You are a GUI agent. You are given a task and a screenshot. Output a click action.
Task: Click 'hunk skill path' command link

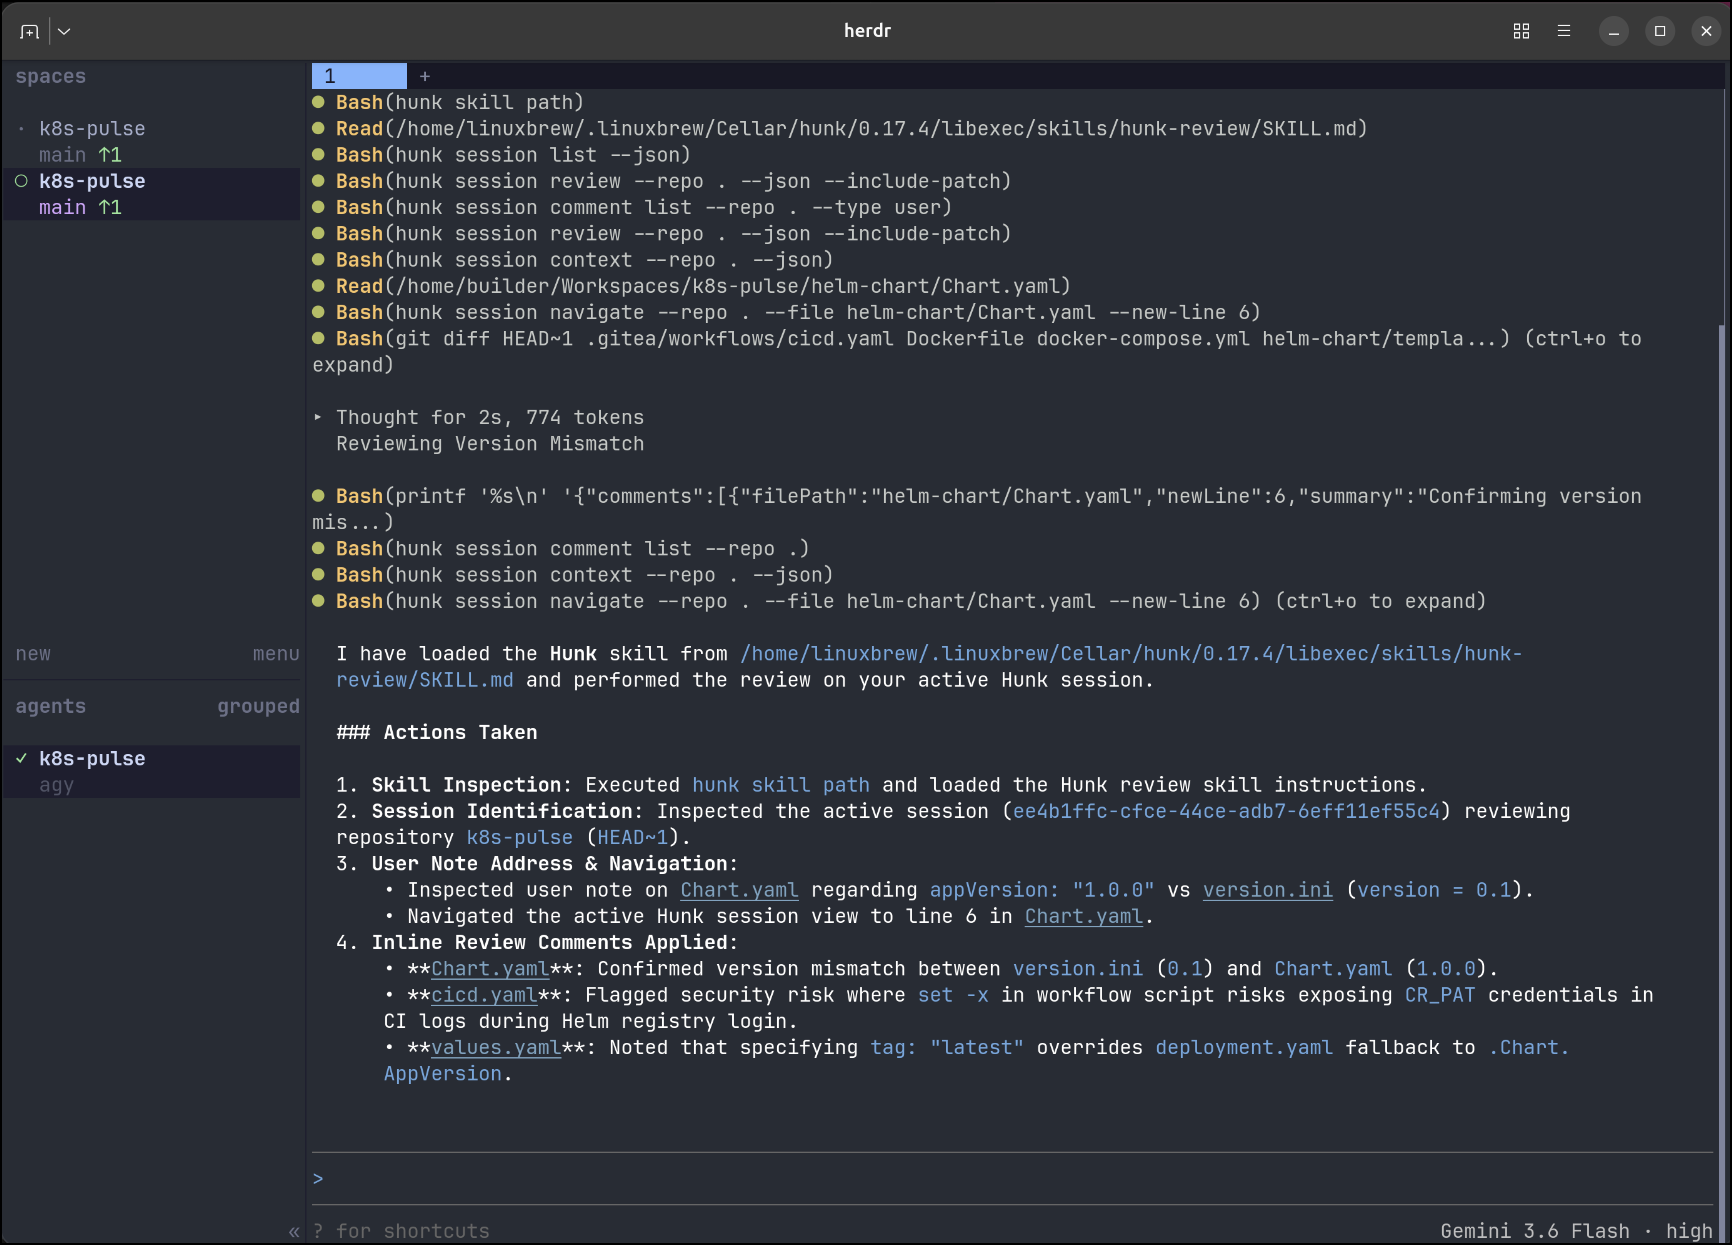point(781,785)
